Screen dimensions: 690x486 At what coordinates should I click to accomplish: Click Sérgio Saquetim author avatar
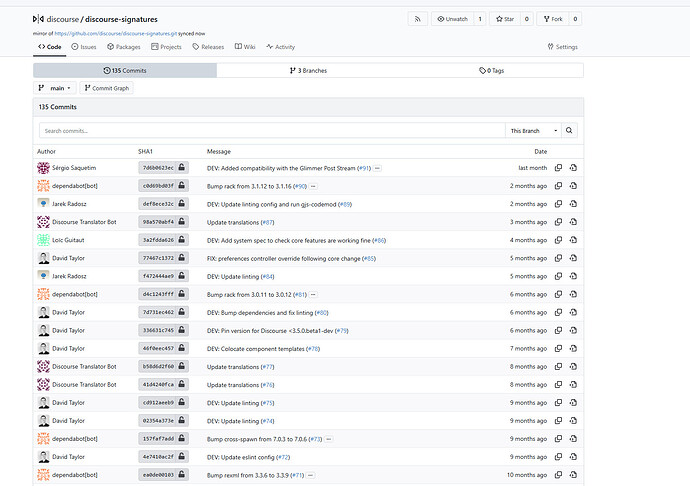coord(43,168)
